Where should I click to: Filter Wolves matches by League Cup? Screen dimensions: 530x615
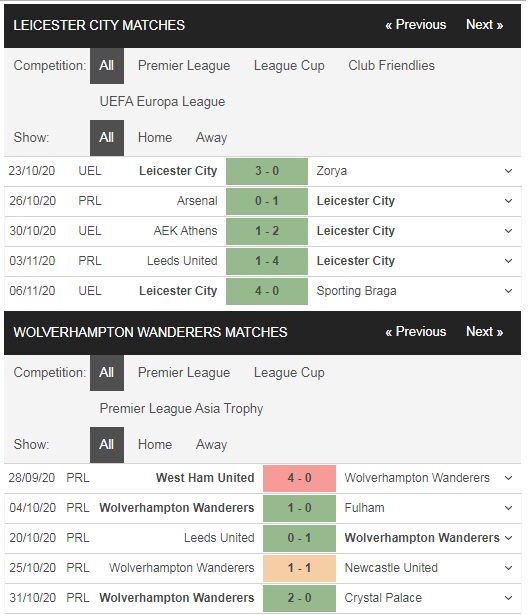point(289,373)
